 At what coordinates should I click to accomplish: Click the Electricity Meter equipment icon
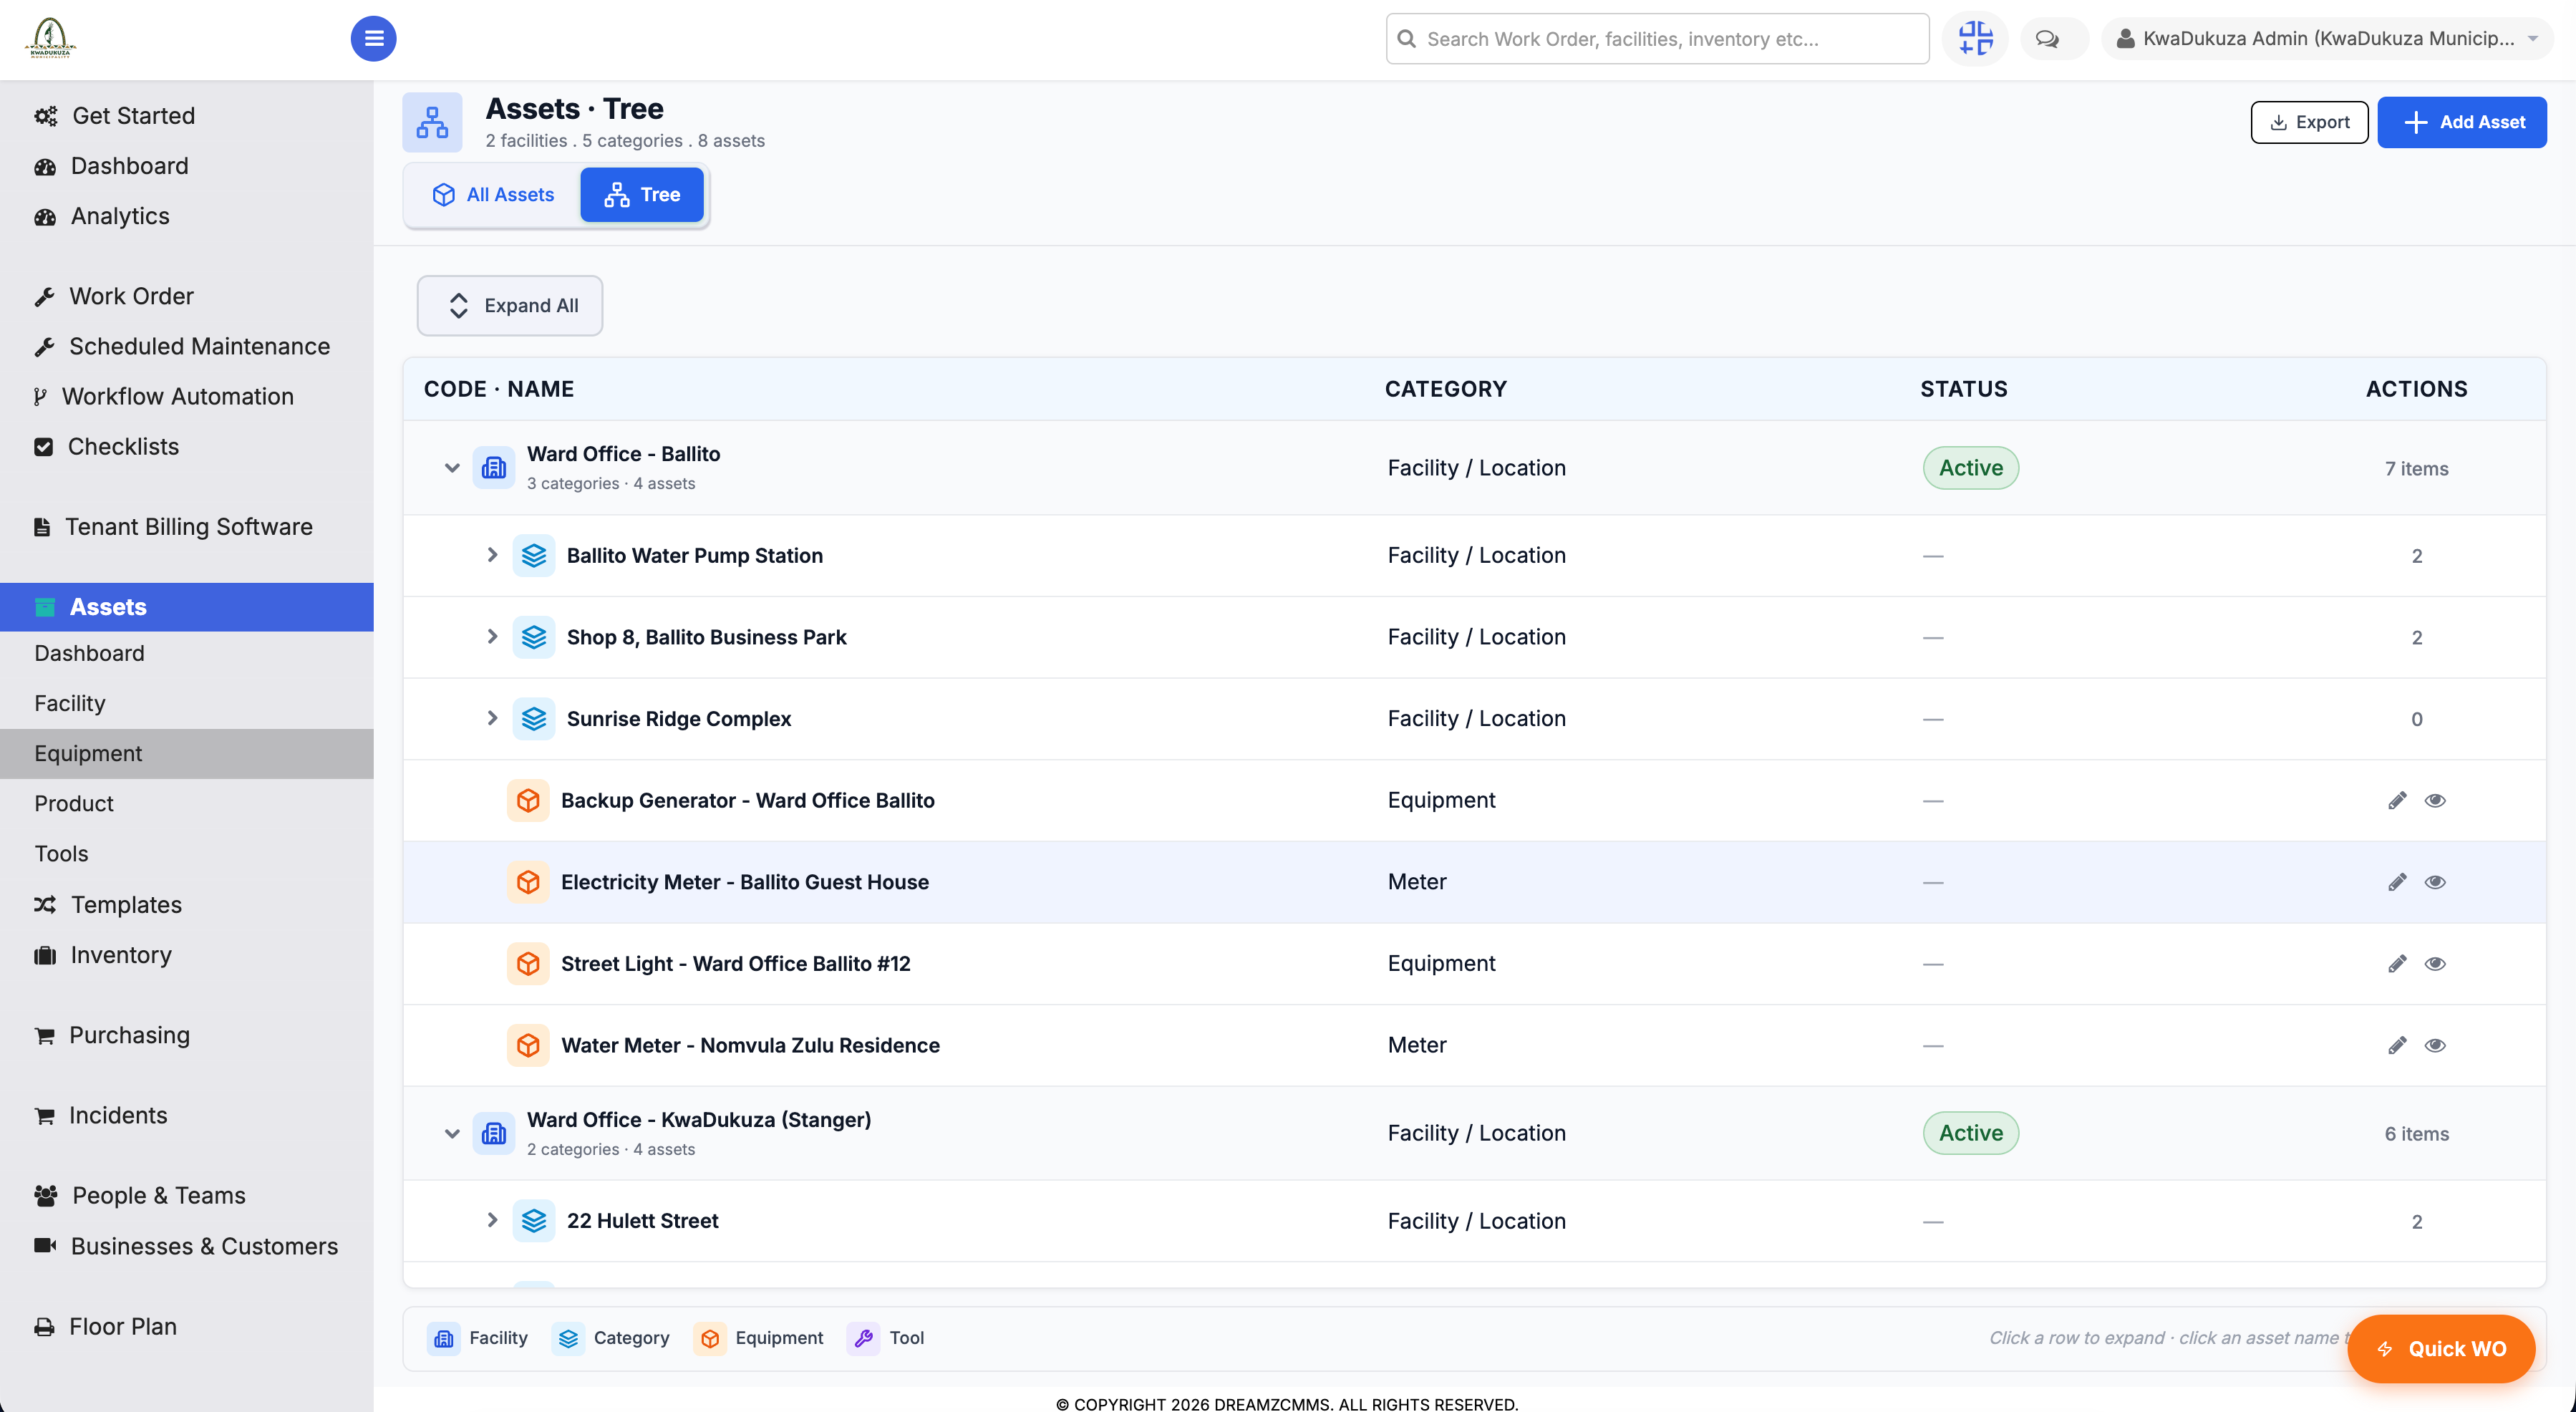point(528,882)
